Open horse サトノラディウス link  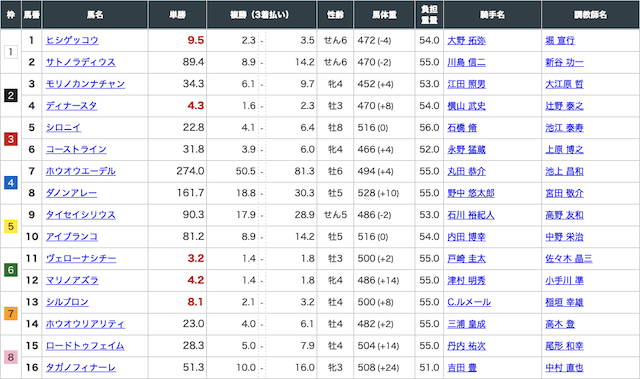80,62
